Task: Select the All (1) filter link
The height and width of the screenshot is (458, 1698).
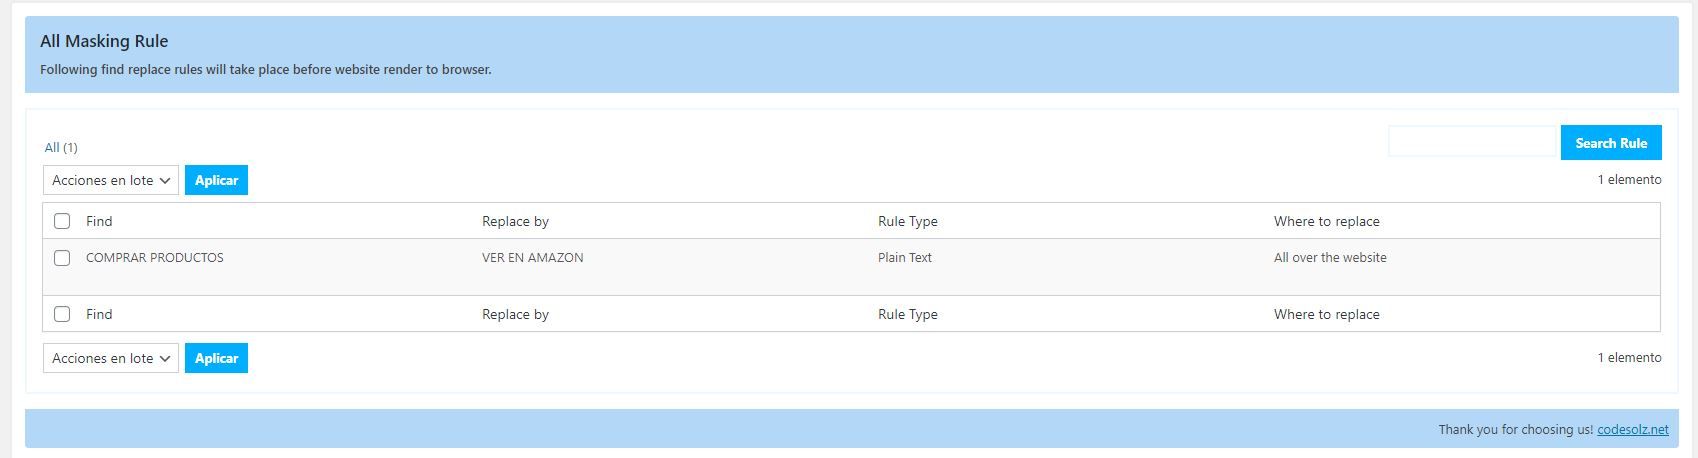Action: click(x=61, y=147)
